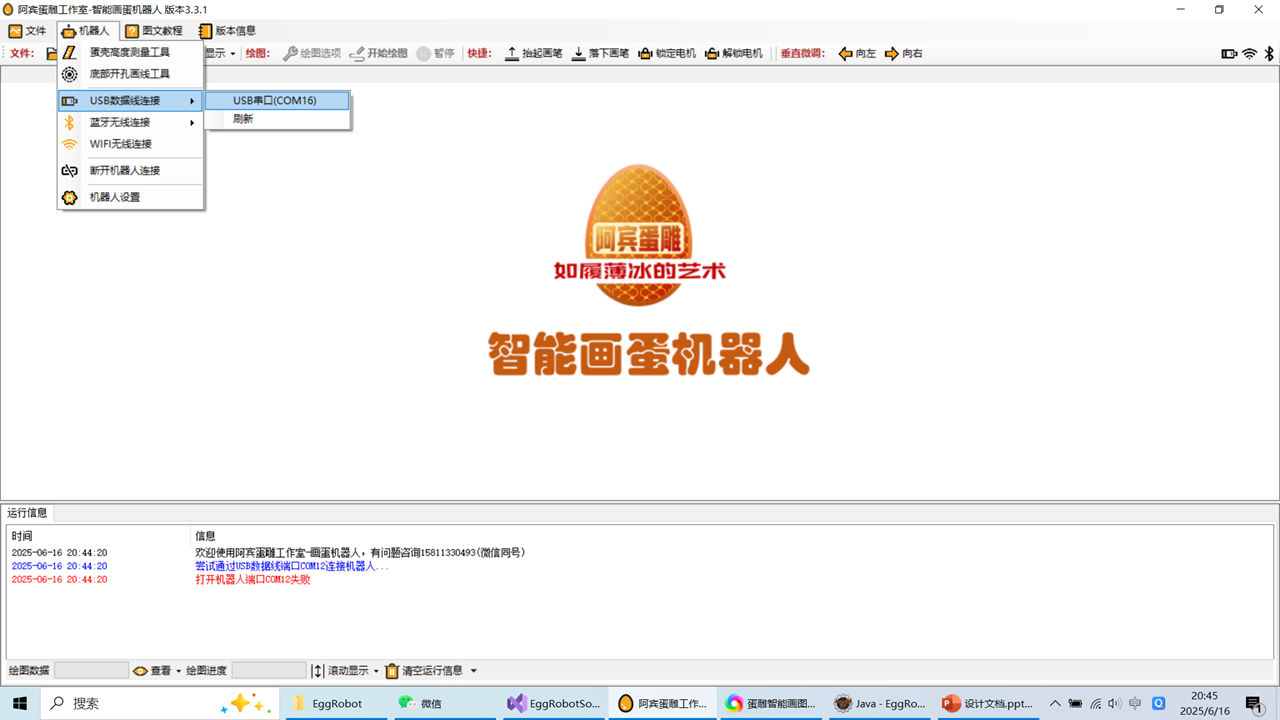Viewport: 1280px width, 720px height.
Task: Choose the 底部开孔画线工具 menu item
Action: [x=129, y=74]
